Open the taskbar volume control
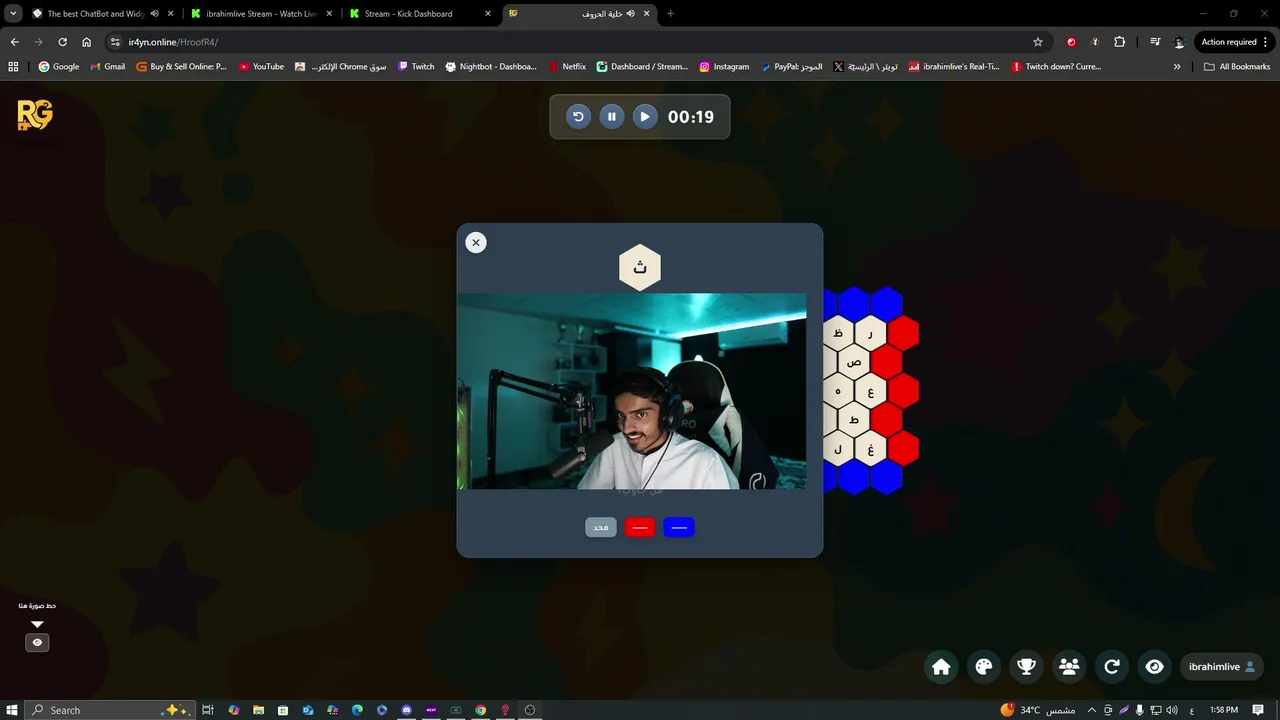The height and width of the screenshot is (720, 1280). tap(1172, 709)
